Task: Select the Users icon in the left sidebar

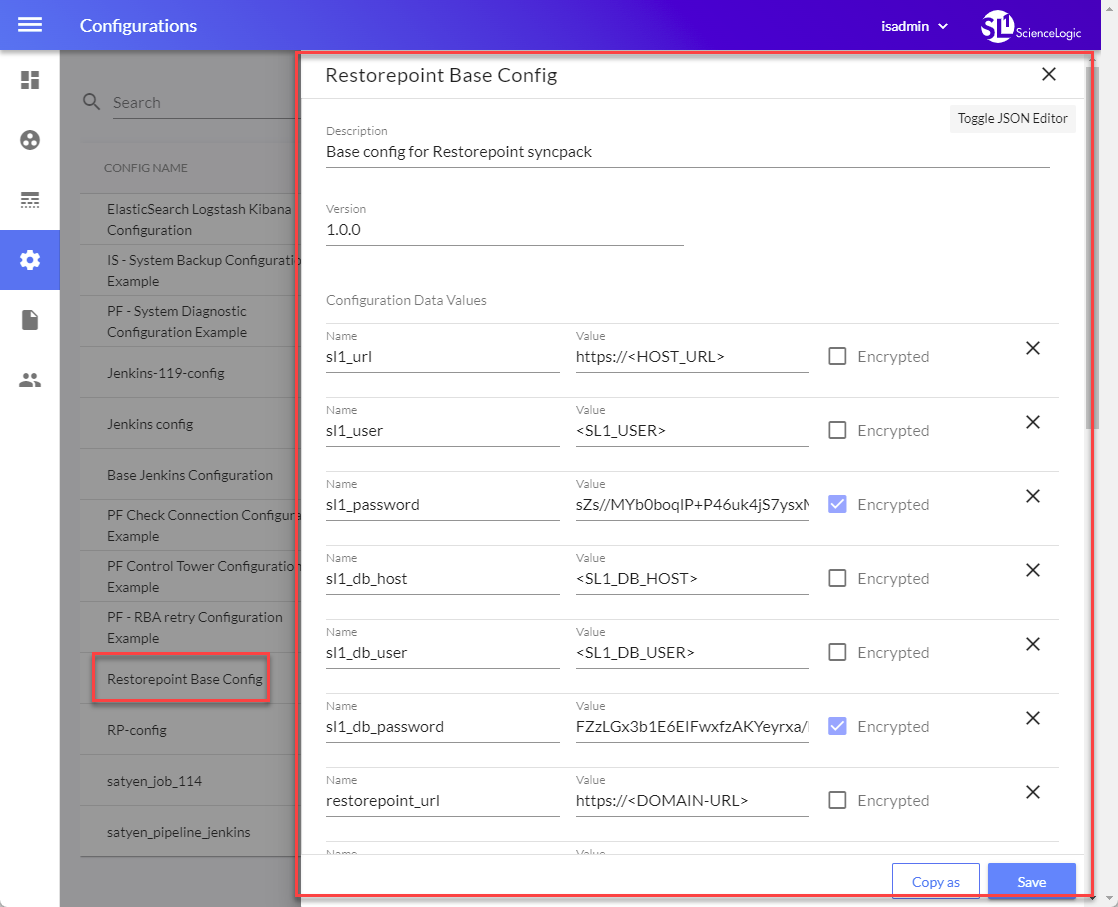Action: pos(30,380)
